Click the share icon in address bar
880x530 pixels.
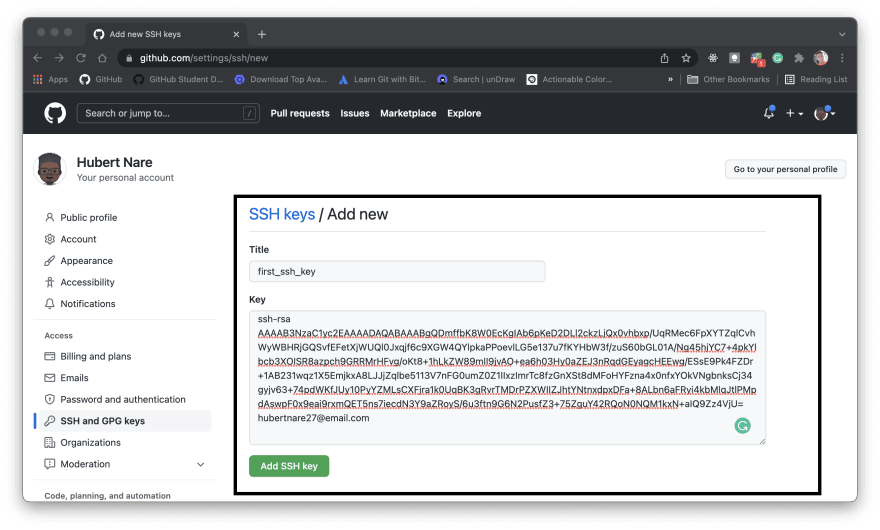[664, 58]
